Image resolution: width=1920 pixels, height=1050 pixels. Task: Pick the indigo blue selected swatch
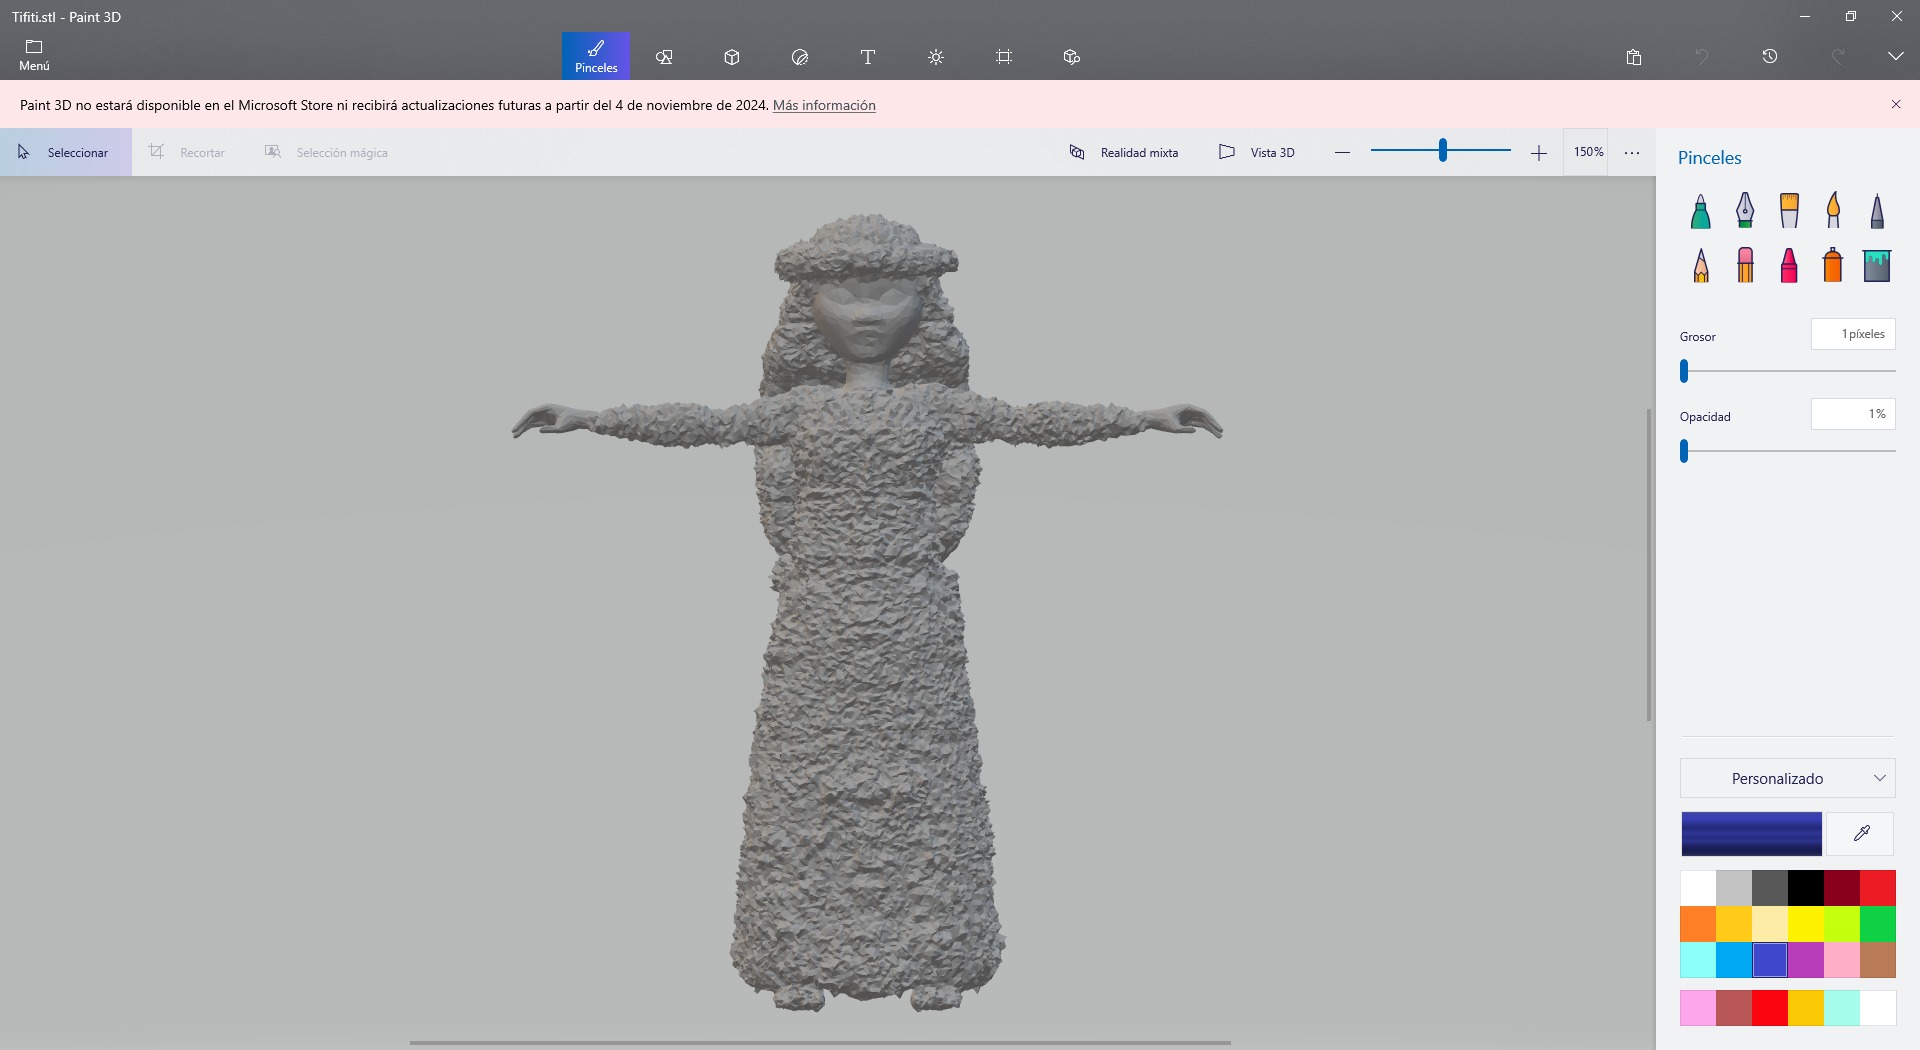(x=1770, y=960)
